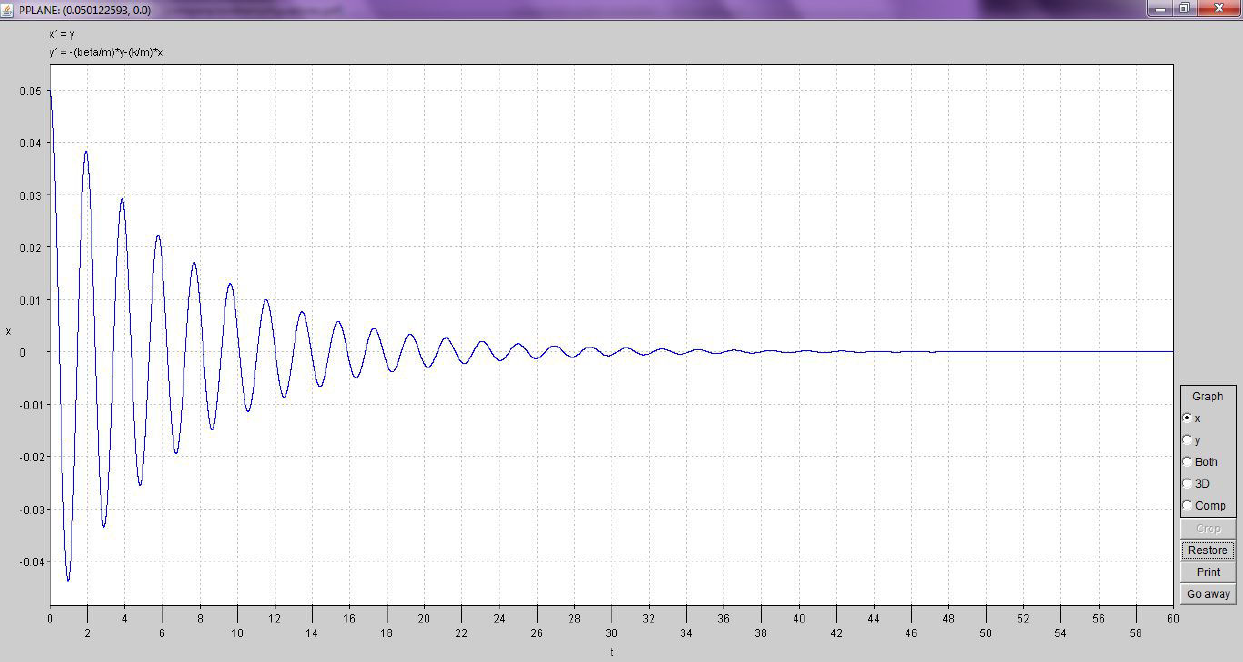Screen dimensions: 1243x662
Task: Click the greyed-out Crop button
Action: (x=1208, y=528)
